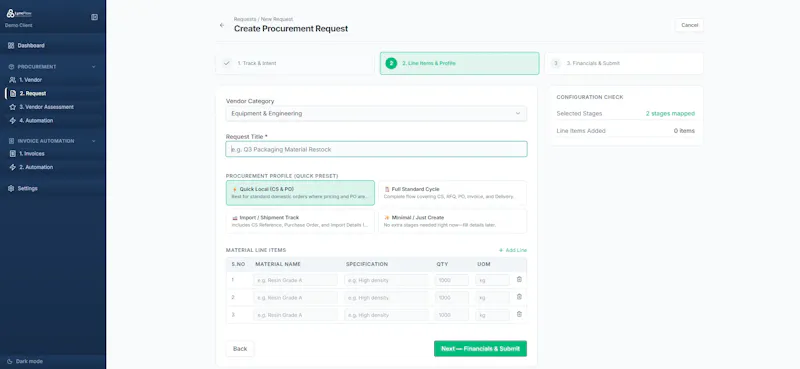Click the Qty field in row 2
Viewport: 800px width, 369px height.
[x=452, y=298]
